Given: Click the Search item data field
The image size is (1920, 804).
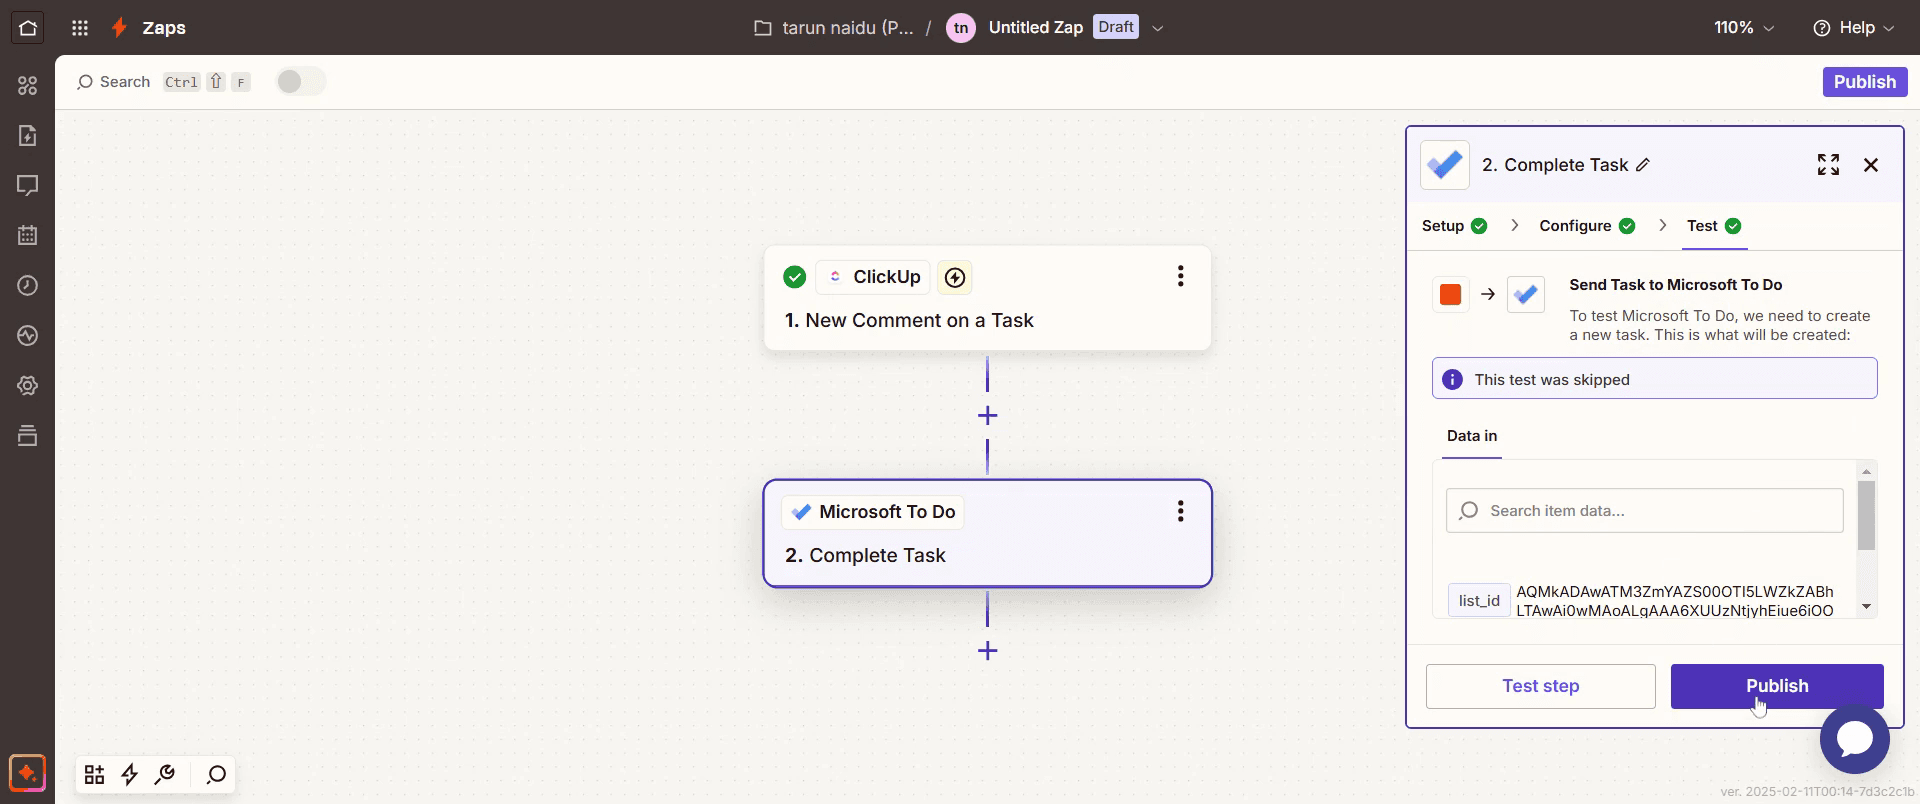Looking at the screenshot, I should tap(1644, 511).
